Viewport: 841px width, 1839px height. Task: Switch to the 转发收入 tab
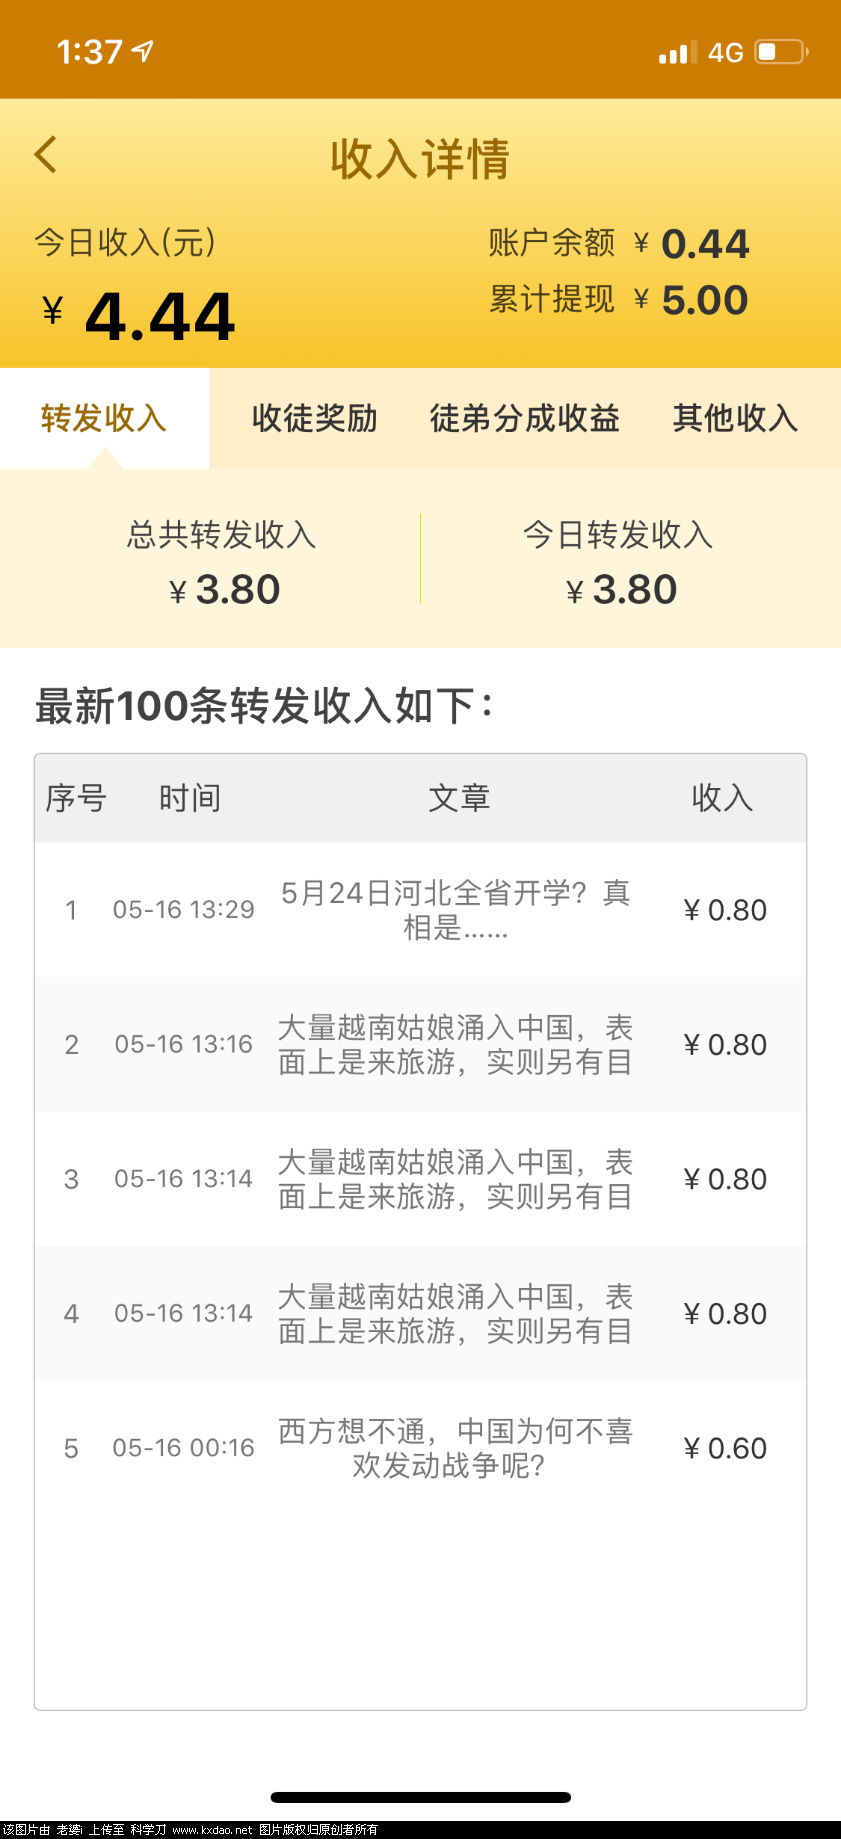tap(104, 418)
